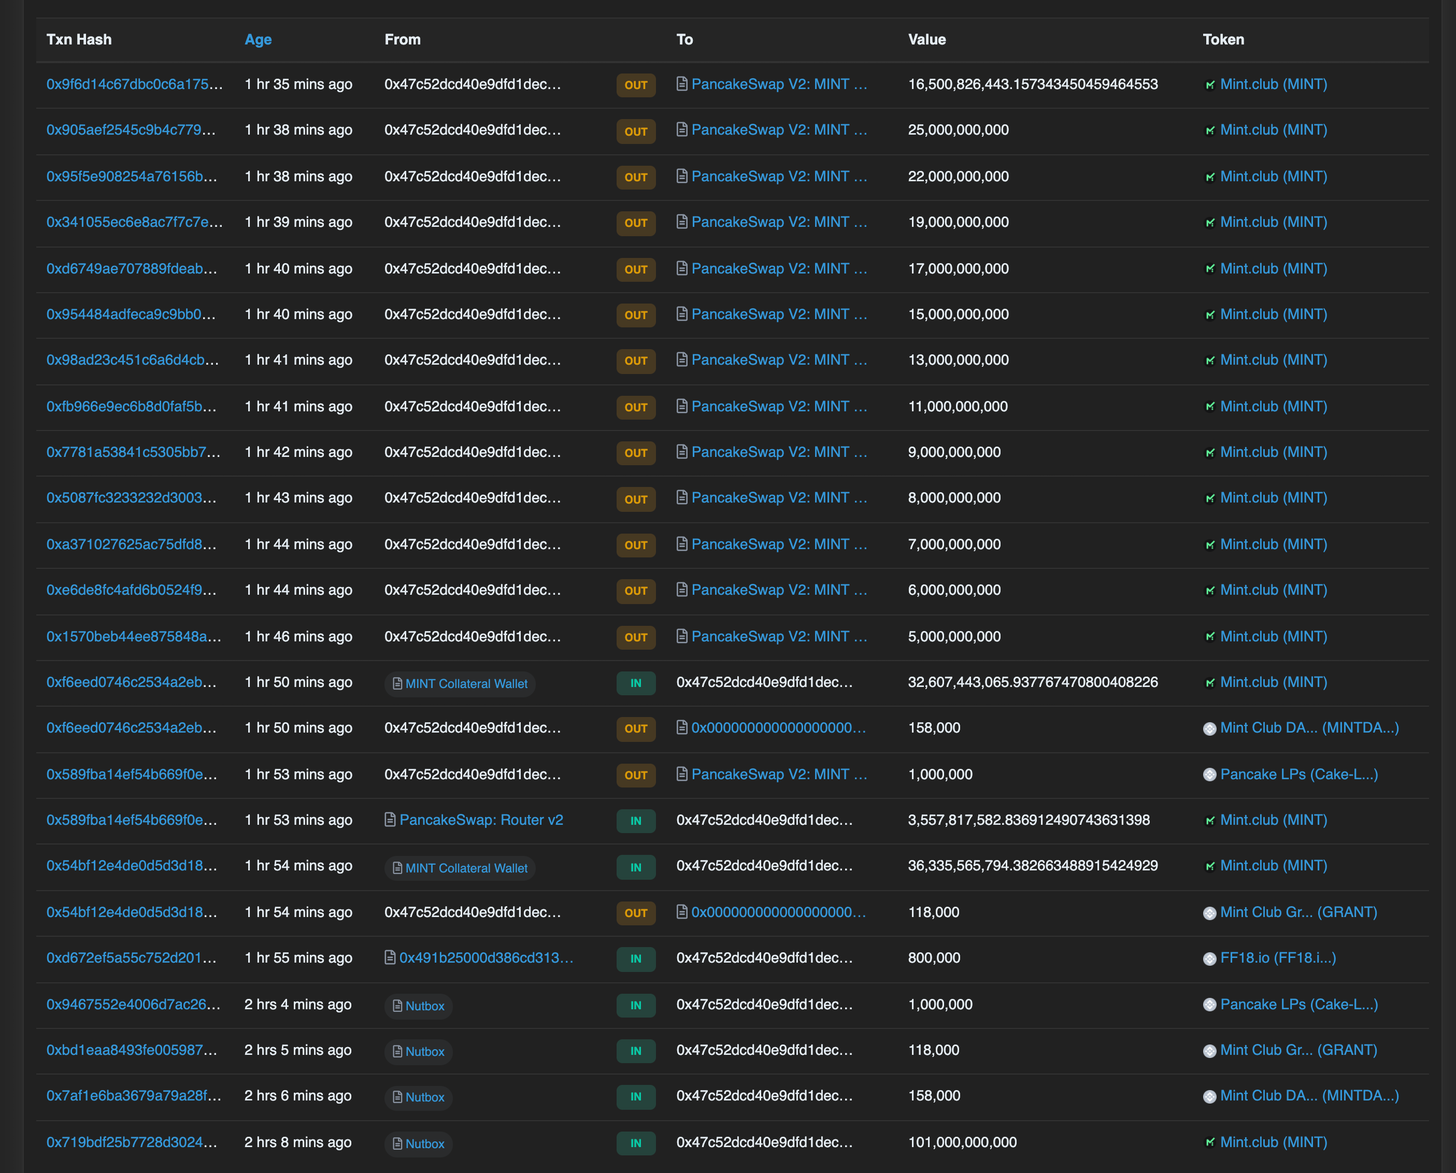Toggle the Age column header format

258,40
